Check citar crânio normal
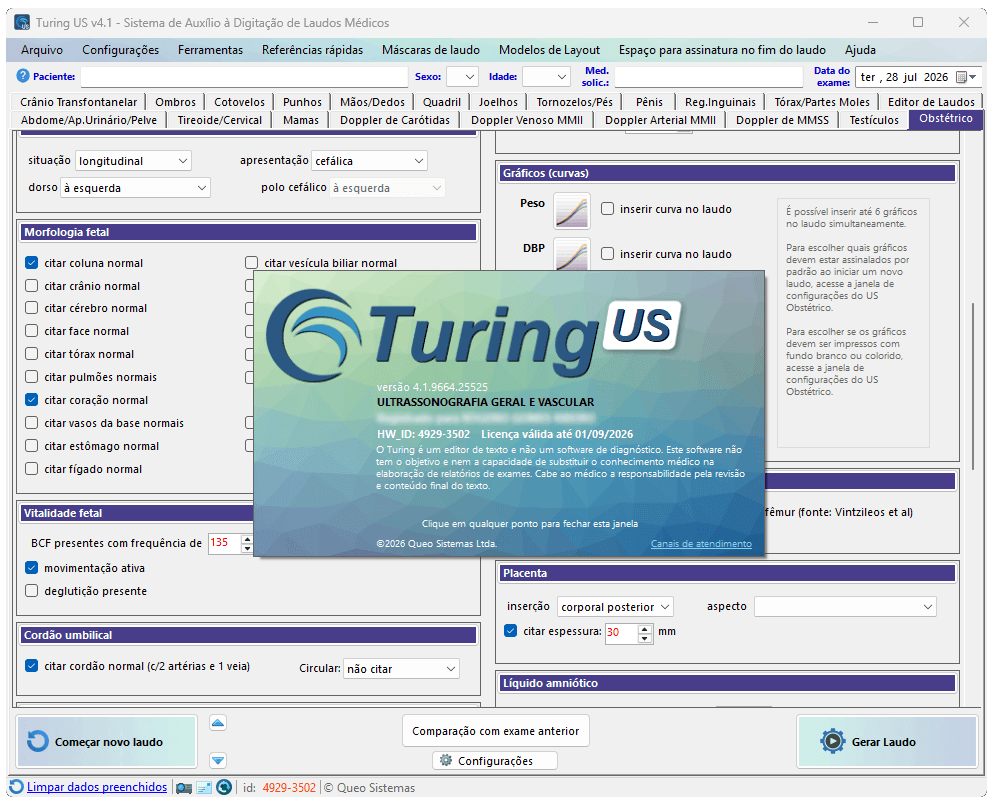Image resolution: width=995 pixels, height=806 pixels. coord(32,286)
